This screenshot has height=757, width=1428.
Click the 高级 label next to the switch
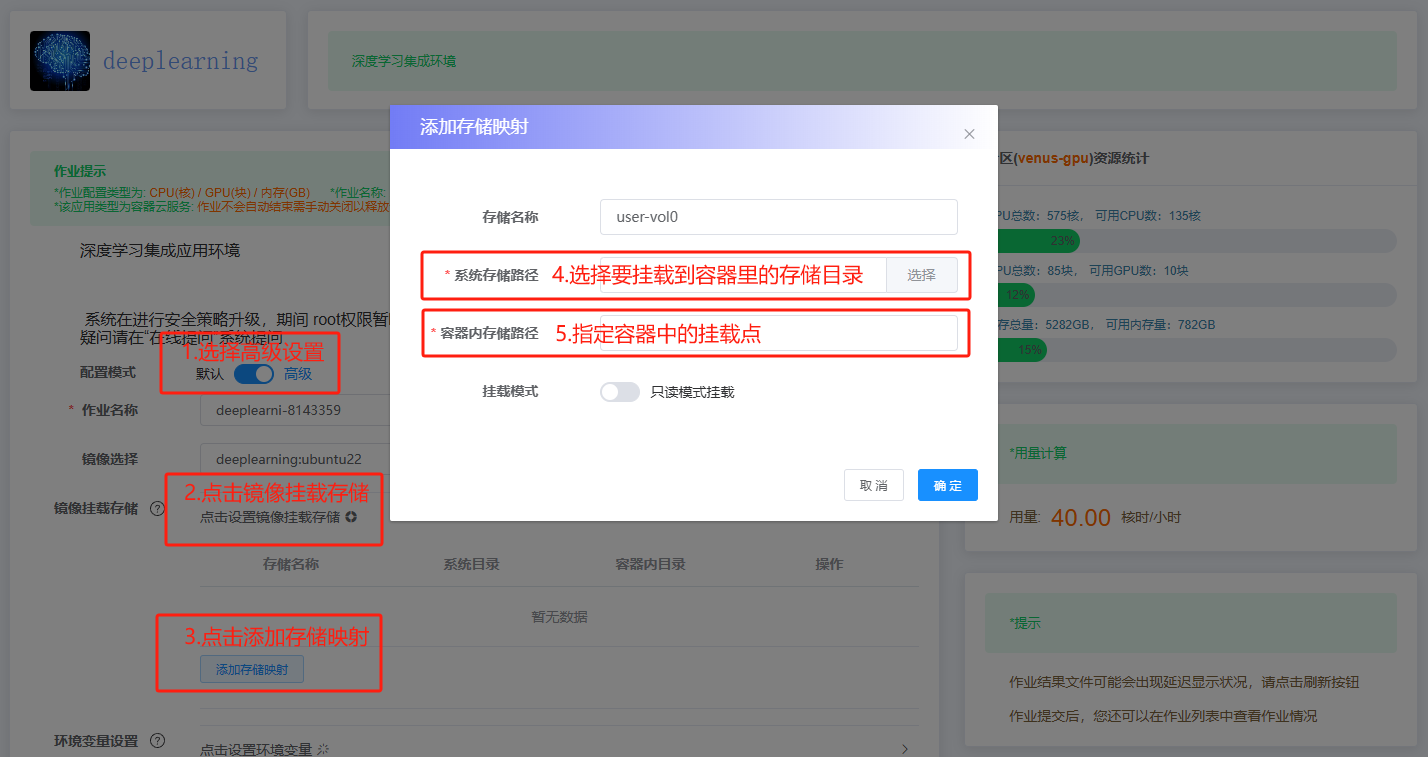coord(298,374)
